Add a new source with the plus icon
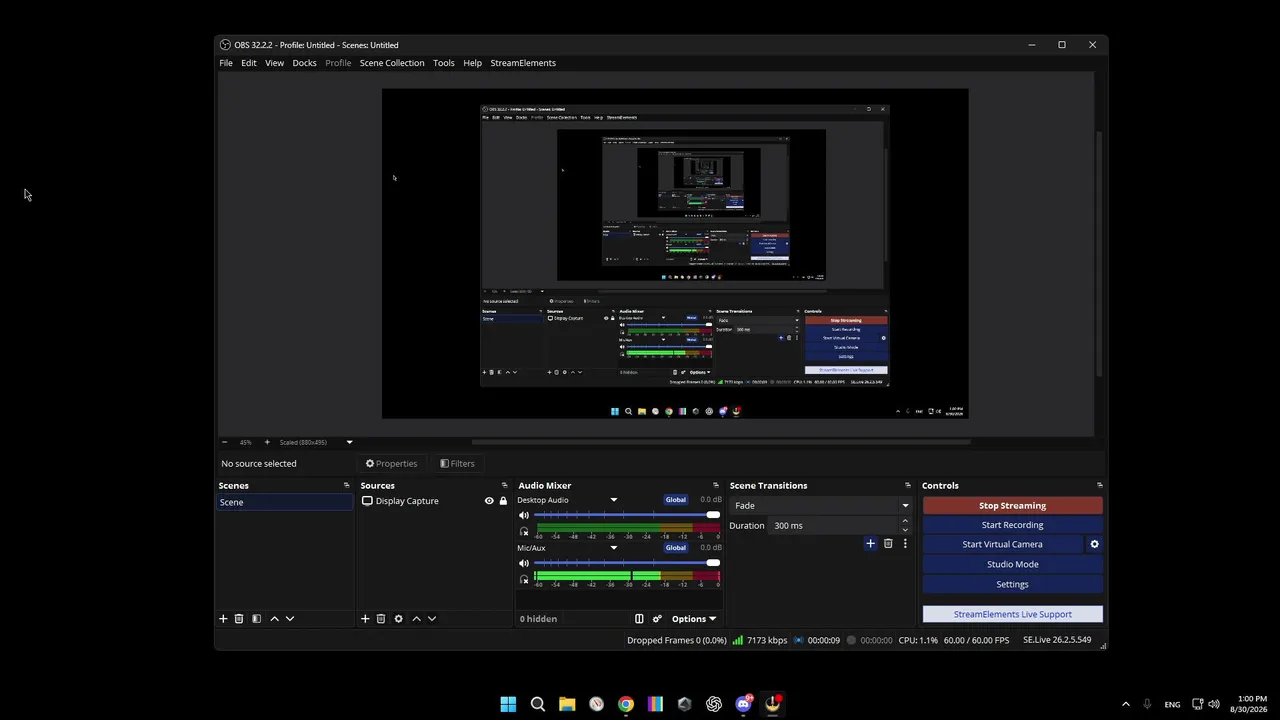 (x=365, y=619)
